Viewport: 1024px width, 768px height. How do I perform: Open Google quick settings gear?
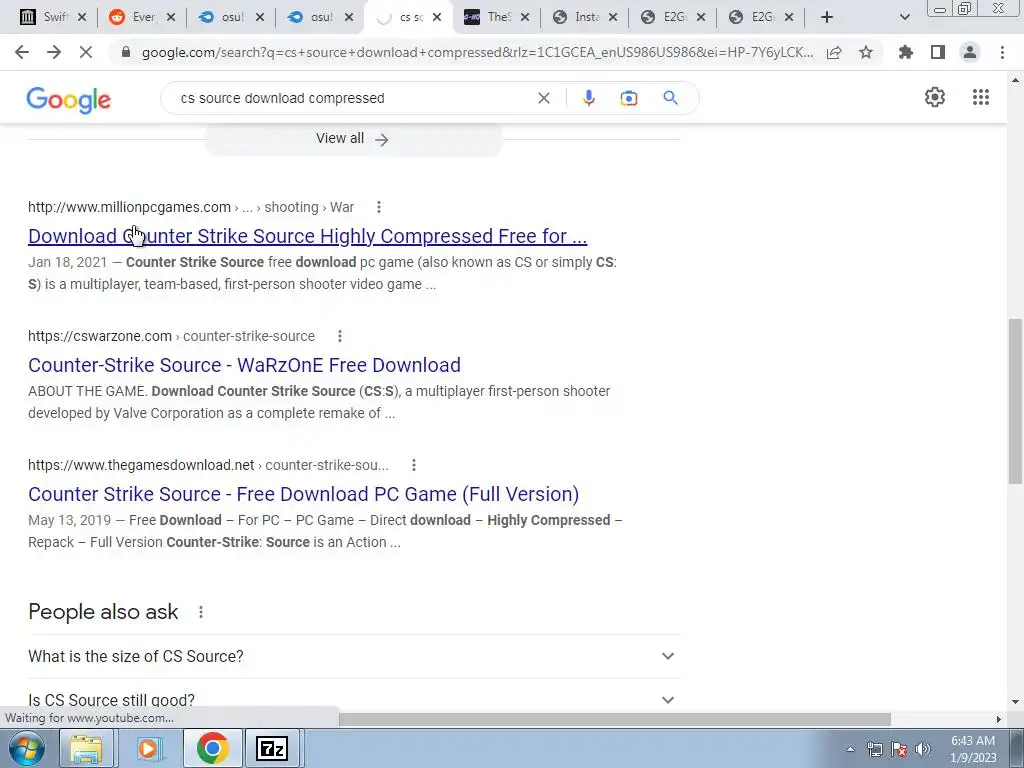pos(935,97)
